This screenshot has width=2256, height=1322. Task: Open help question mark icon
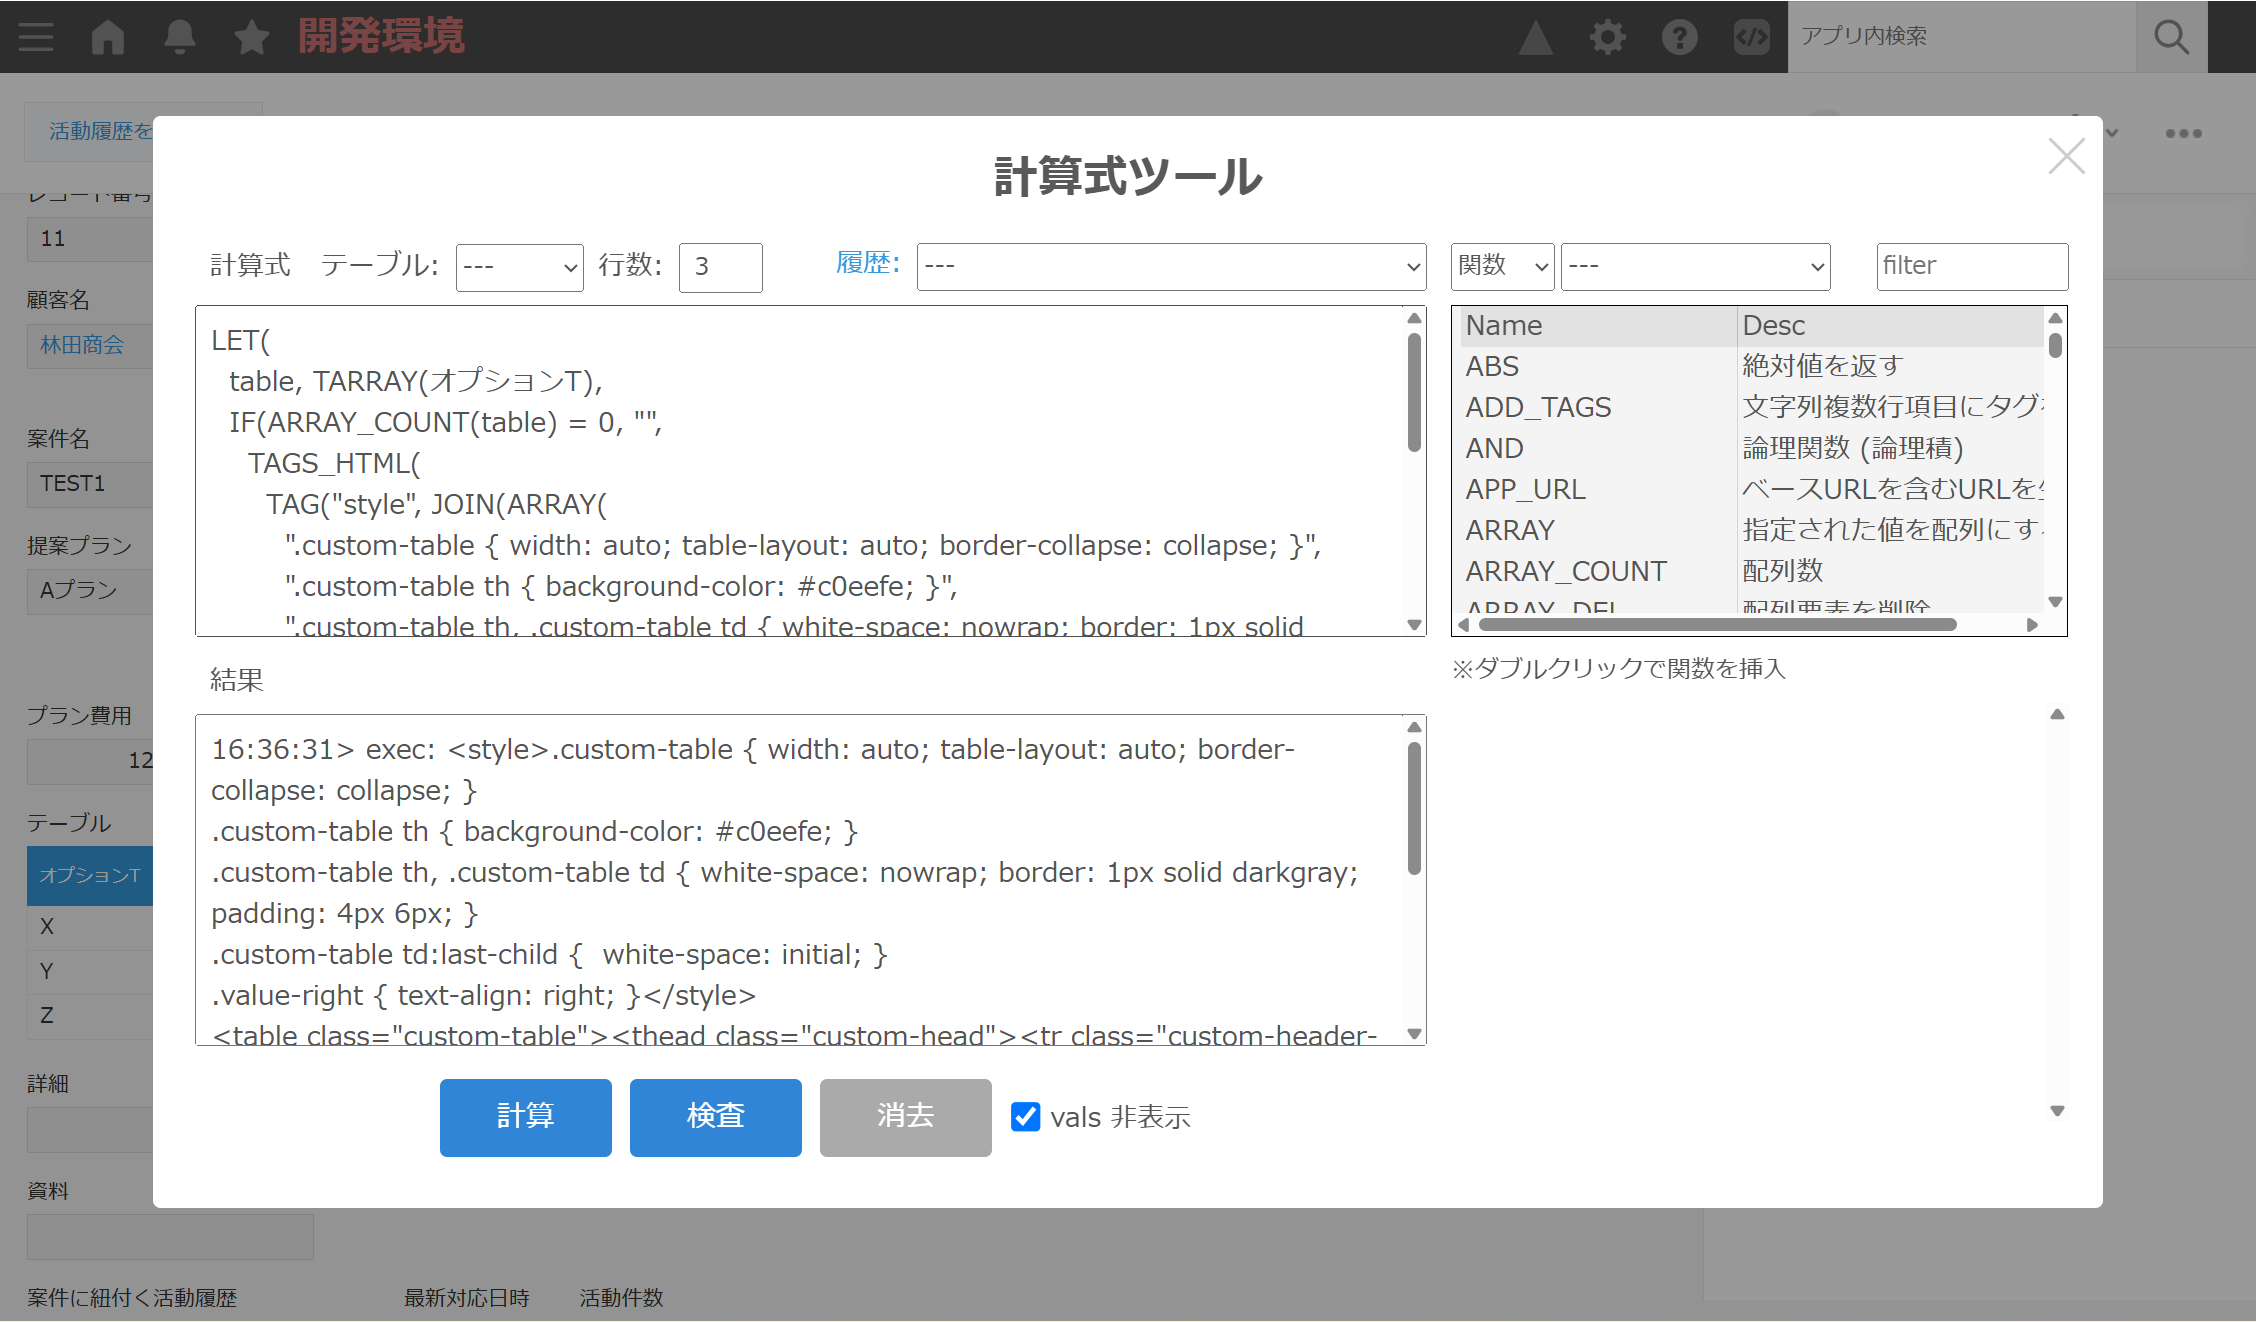[1679, 37]
